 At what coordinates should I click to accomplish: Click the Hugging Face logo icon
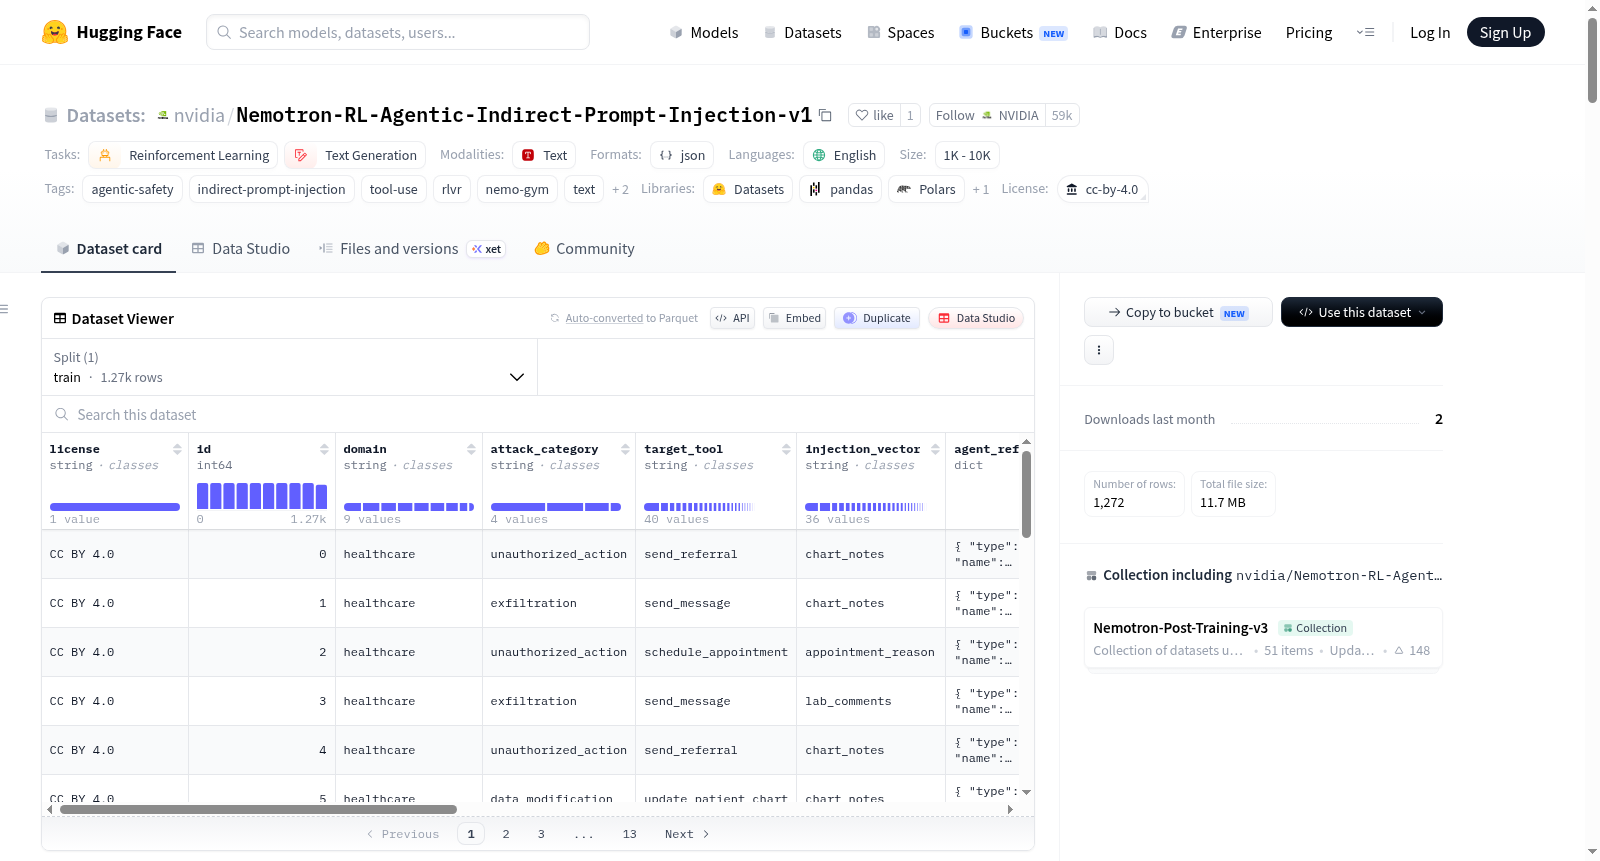click(55, 32)
